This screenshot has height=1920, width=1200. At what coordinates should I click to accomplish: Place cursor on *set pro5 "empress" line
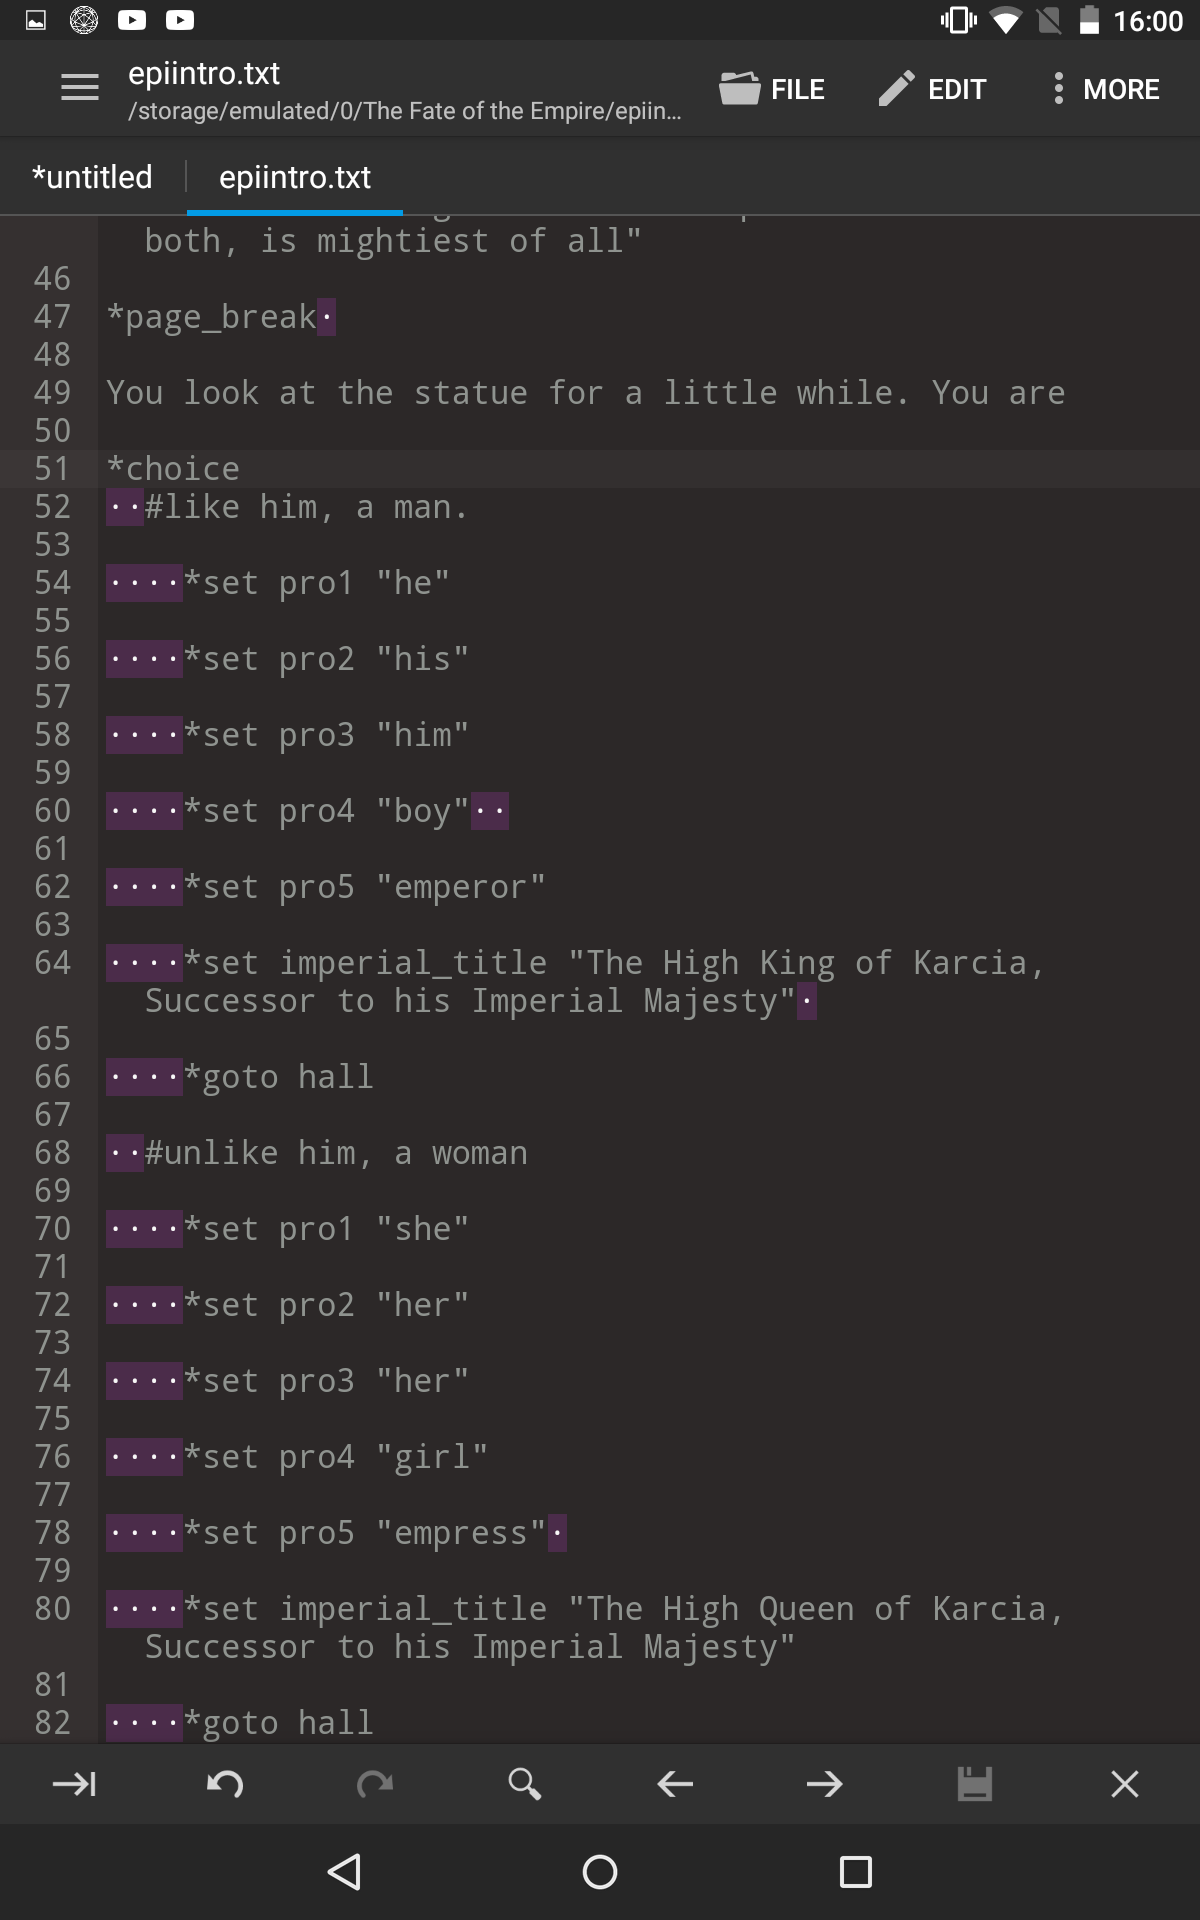[x=336, y=1533]
